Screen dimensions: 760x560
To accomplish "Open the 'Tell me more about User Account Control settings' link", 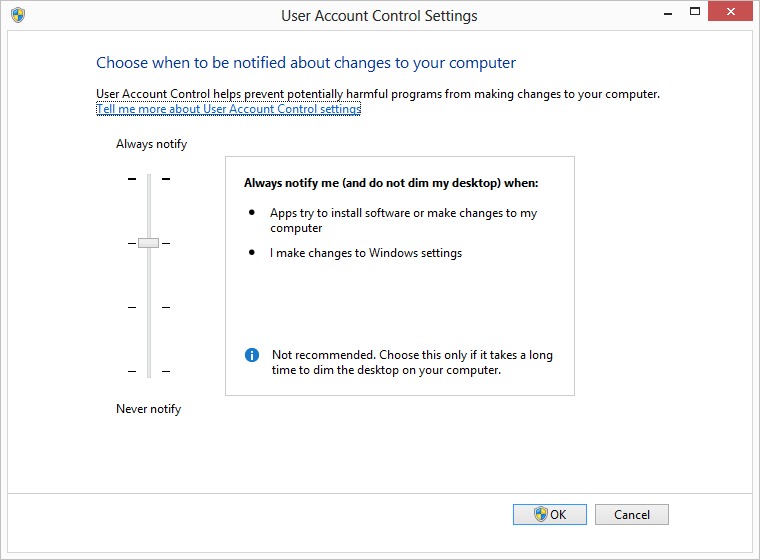I will point(228,109).
